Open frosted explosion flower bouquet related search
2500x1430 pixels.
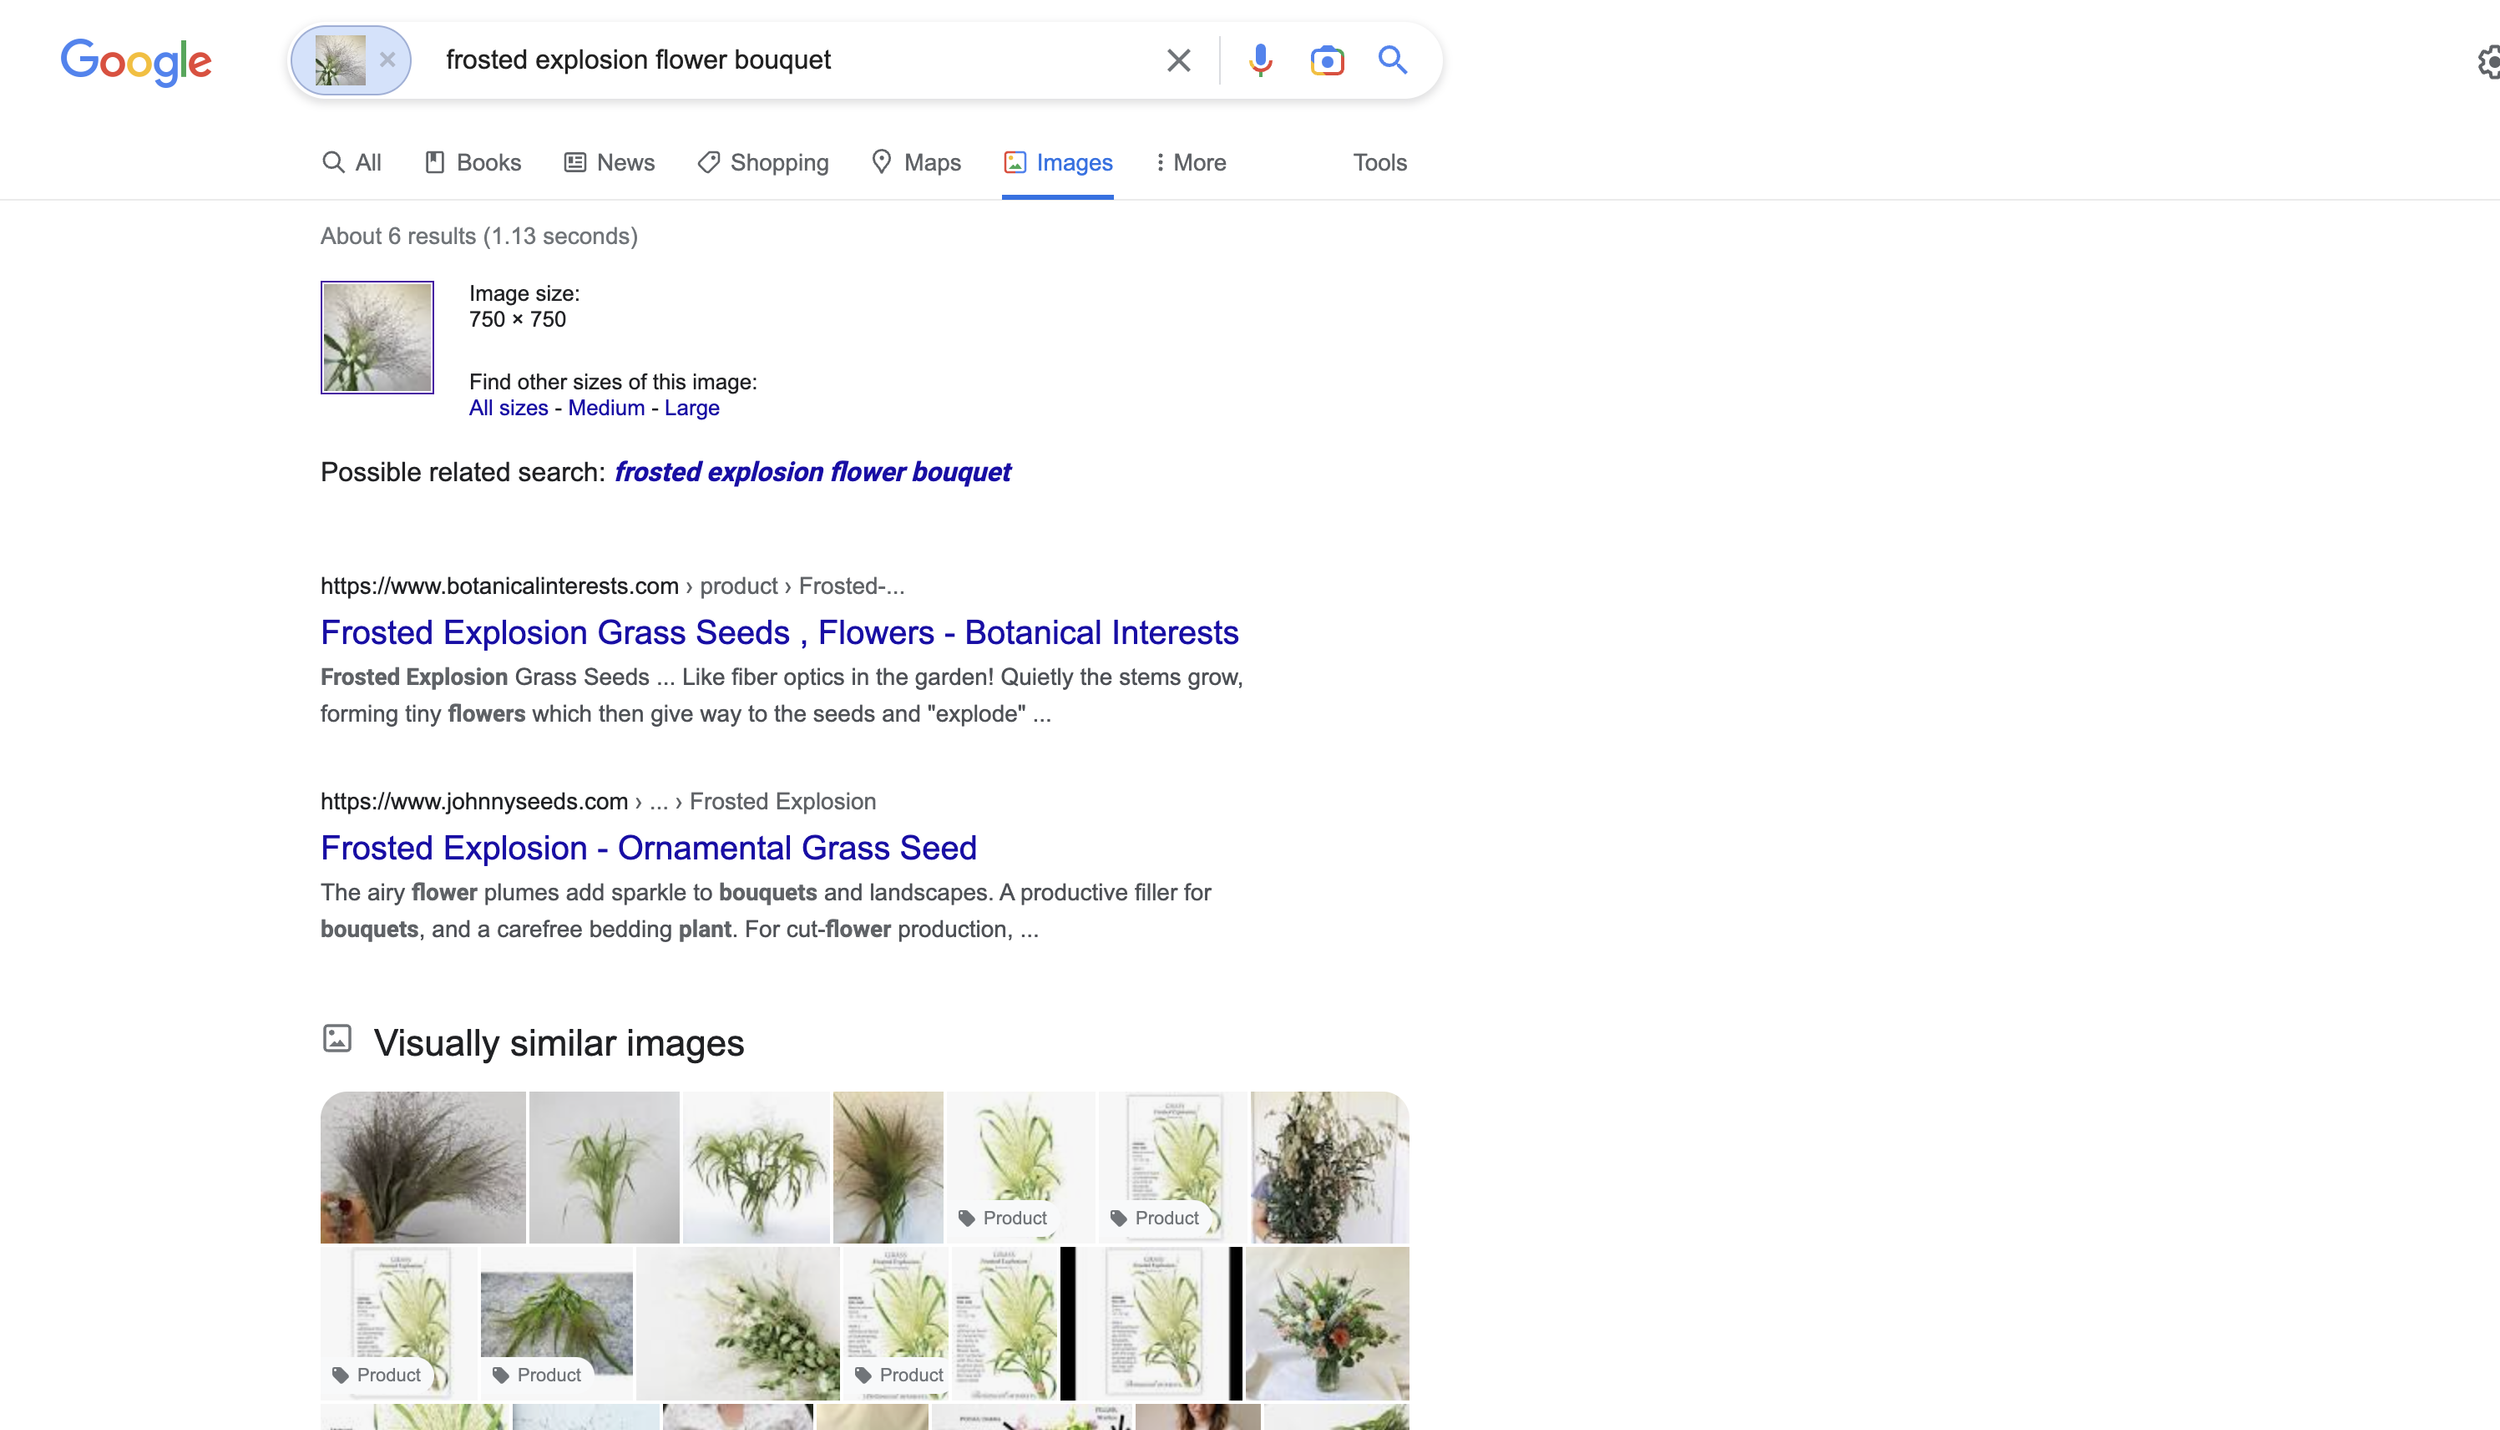coord(812,472)
